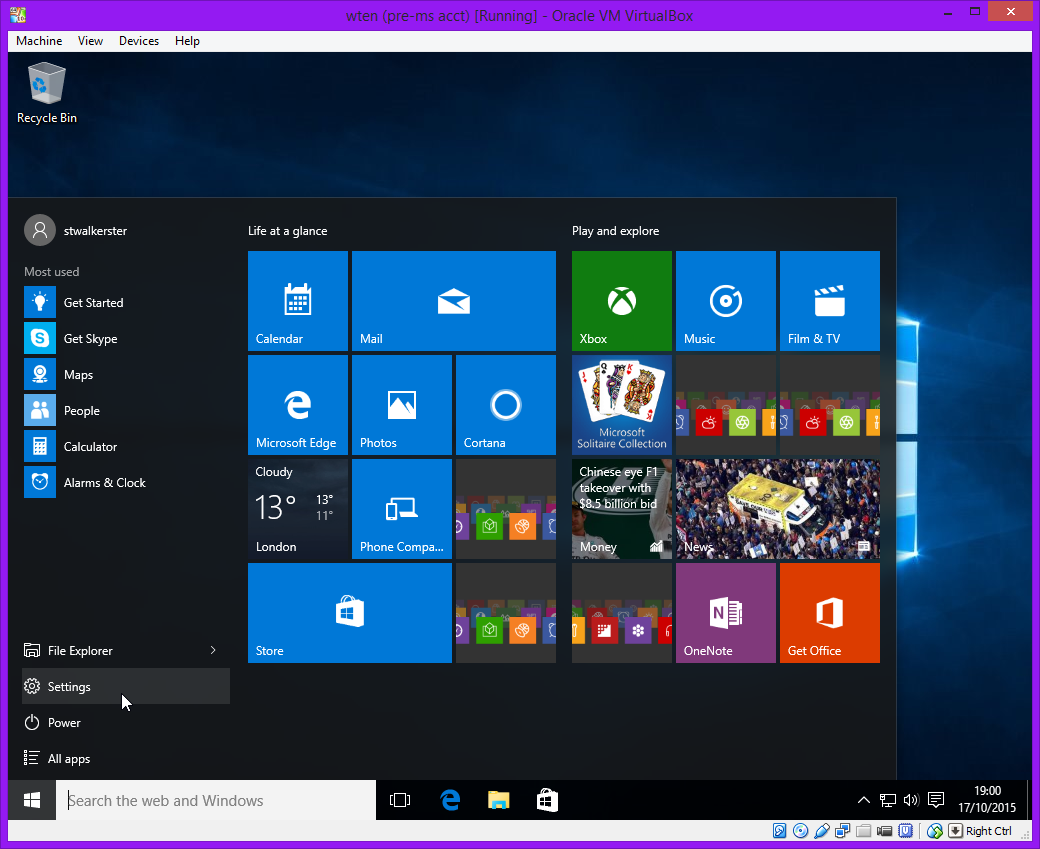Image resolution: width=1040 pixels, height=849 pixels.
Task: Click the Task View taskbar icon
Action: tap(400, 800)
